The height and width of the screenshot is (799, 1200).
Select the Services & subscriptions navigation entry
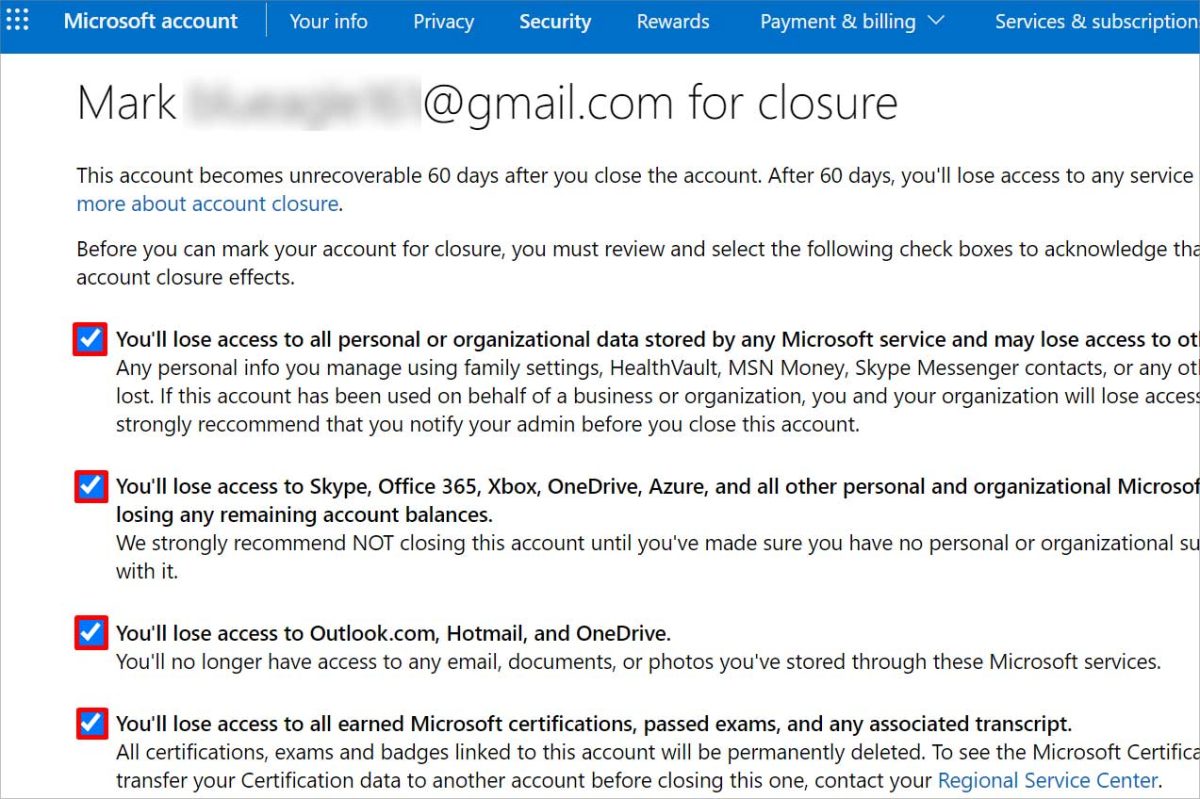tap(1095, 21)
